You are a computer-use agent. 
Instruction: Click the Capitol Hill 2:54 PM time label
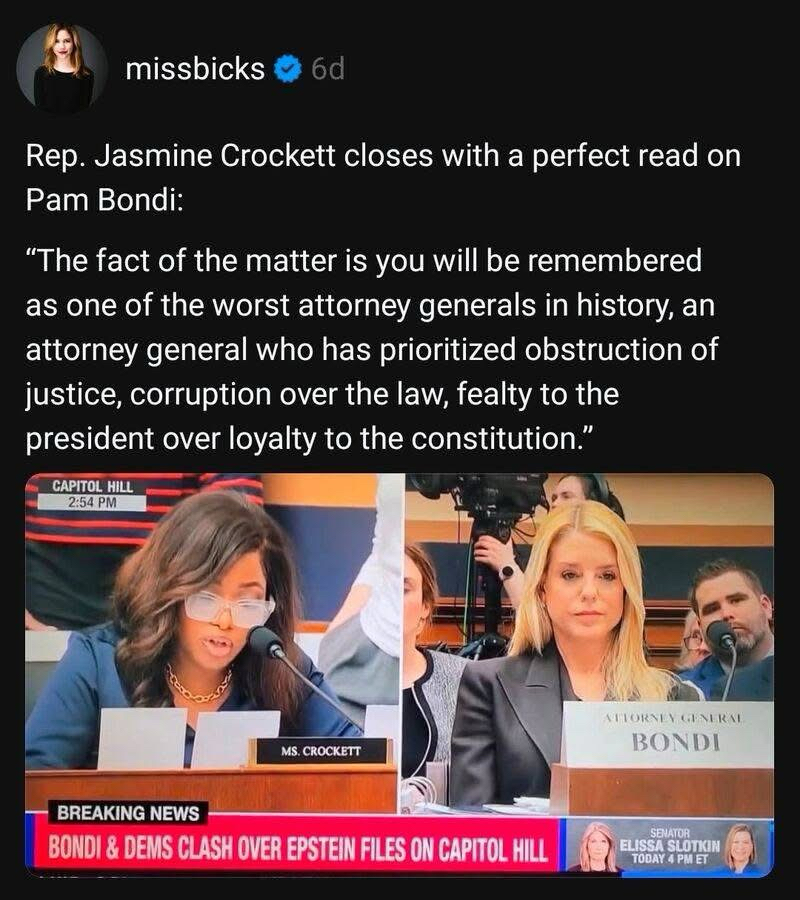click(x=93, y=494)
